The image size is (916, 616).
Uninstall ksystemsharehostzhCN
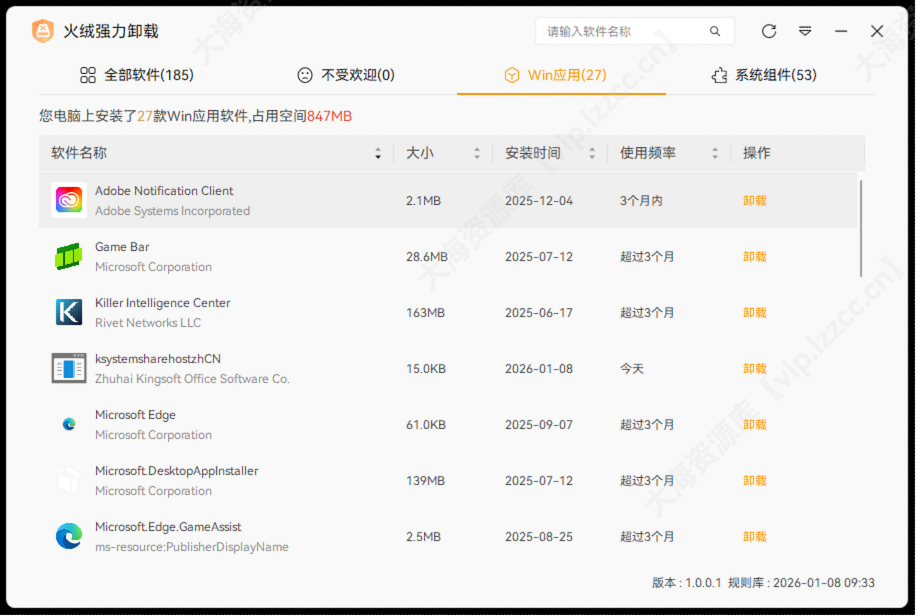(x=754, y=369)
